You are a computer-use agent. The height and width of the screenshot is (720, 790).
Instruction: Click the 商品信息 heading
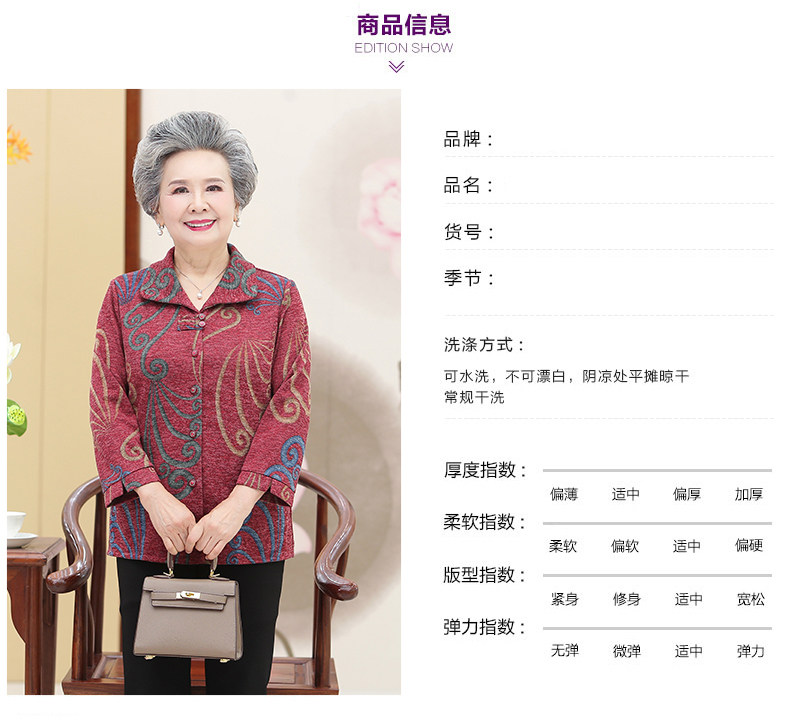click(404, 25)
